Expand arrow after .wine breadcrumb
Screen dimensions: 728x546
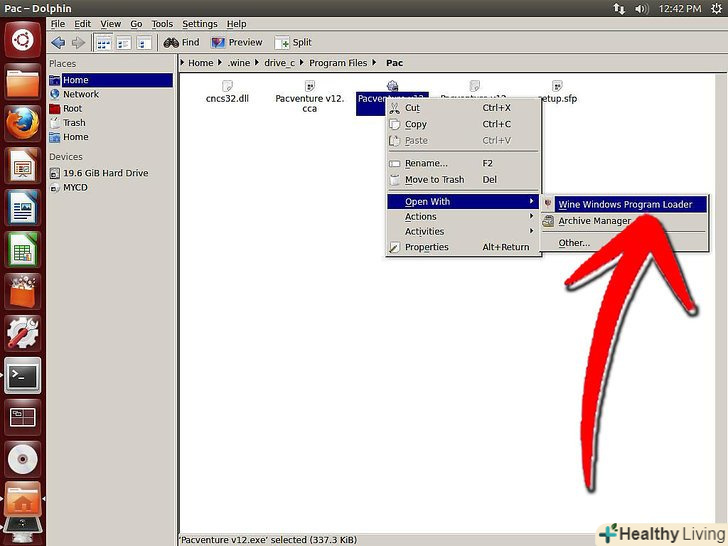256,62
